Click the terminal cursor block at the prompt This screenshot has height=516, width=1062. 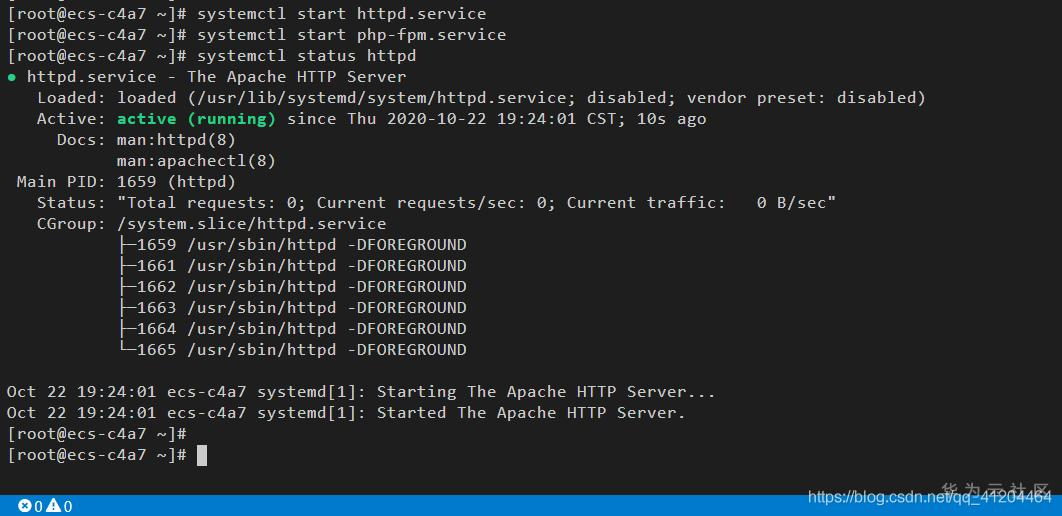coord(202,455)
